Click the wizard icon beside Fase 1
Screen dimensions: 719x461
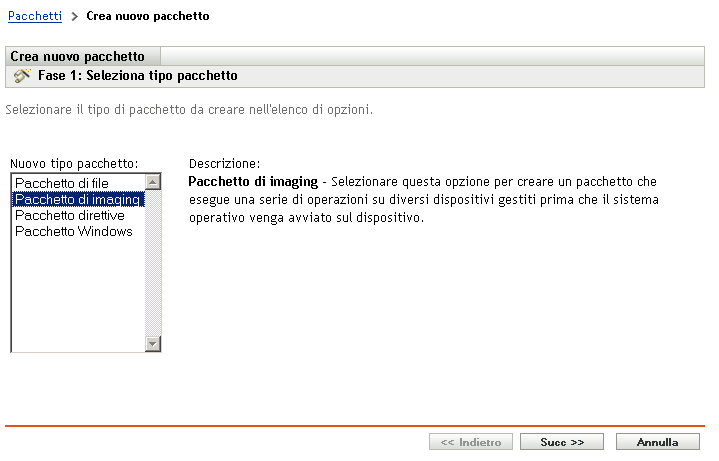pos(22,75)
